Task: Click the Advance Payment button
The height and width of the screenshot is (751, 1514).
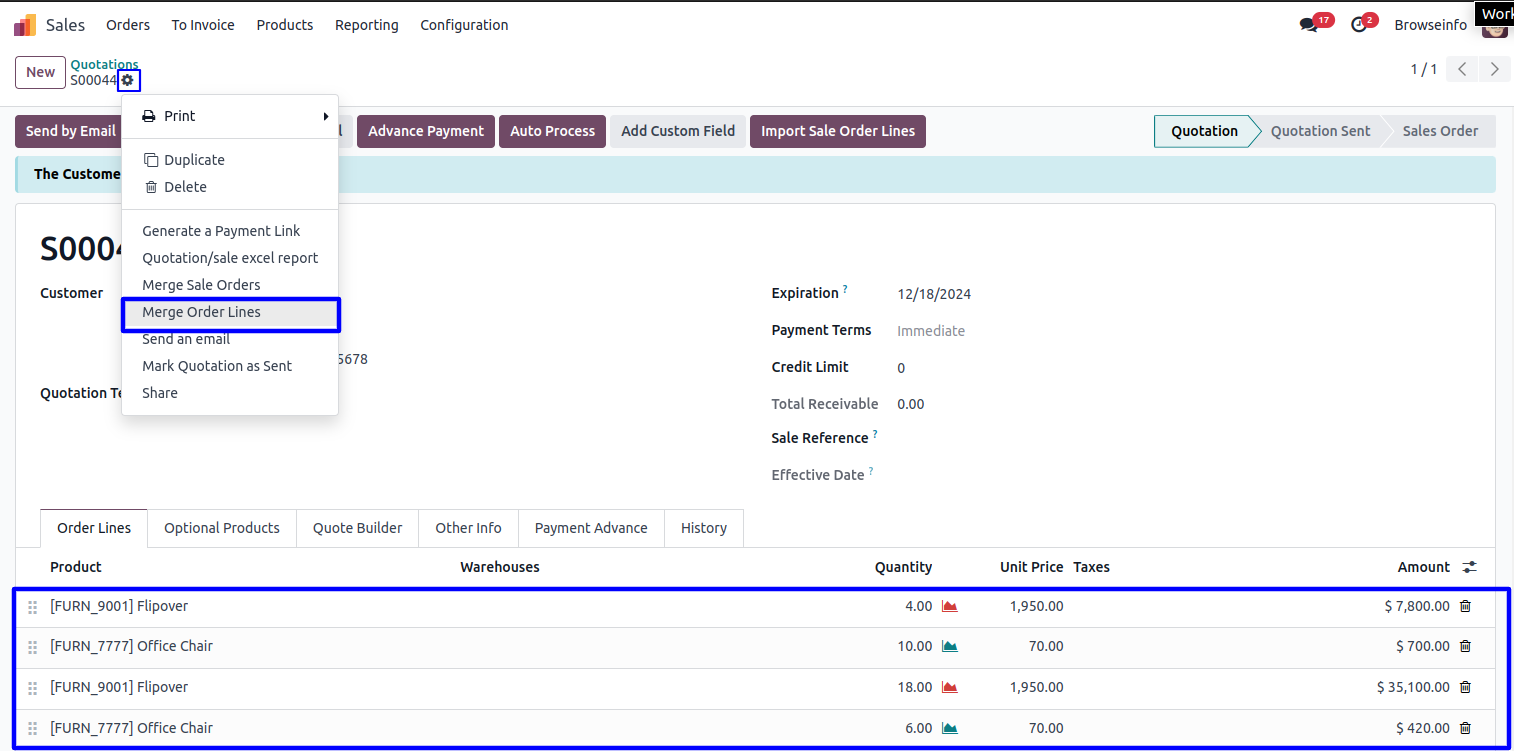Action: (426, 131)
